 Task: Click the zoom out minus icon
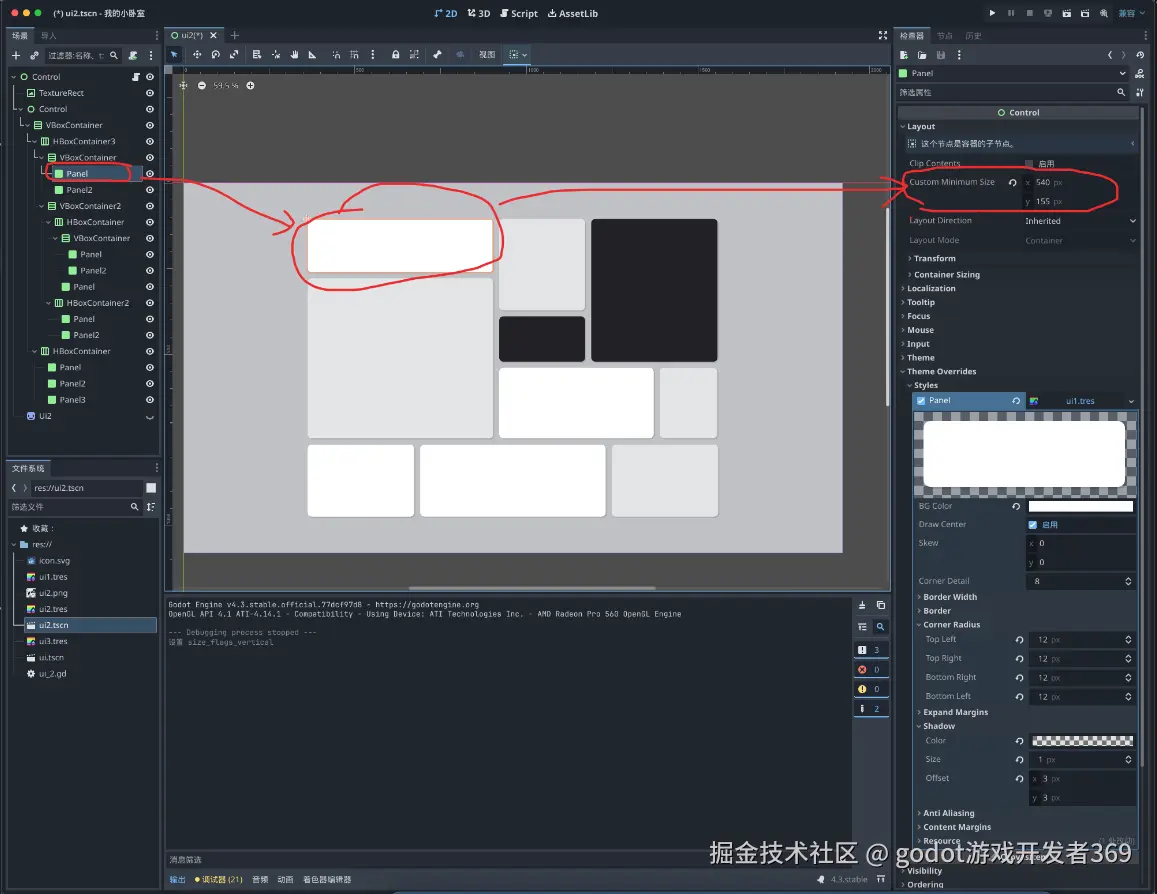click(x=201, y=86)
